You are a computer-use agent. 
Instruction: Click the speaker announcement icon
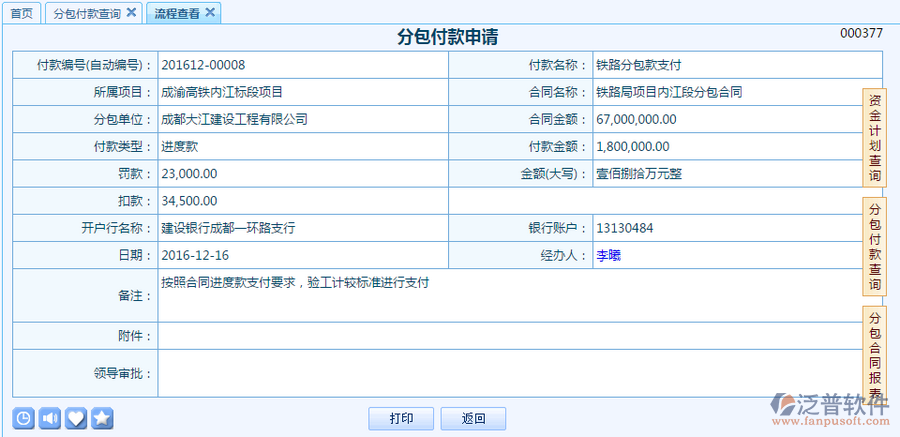[x=49, y=419]
